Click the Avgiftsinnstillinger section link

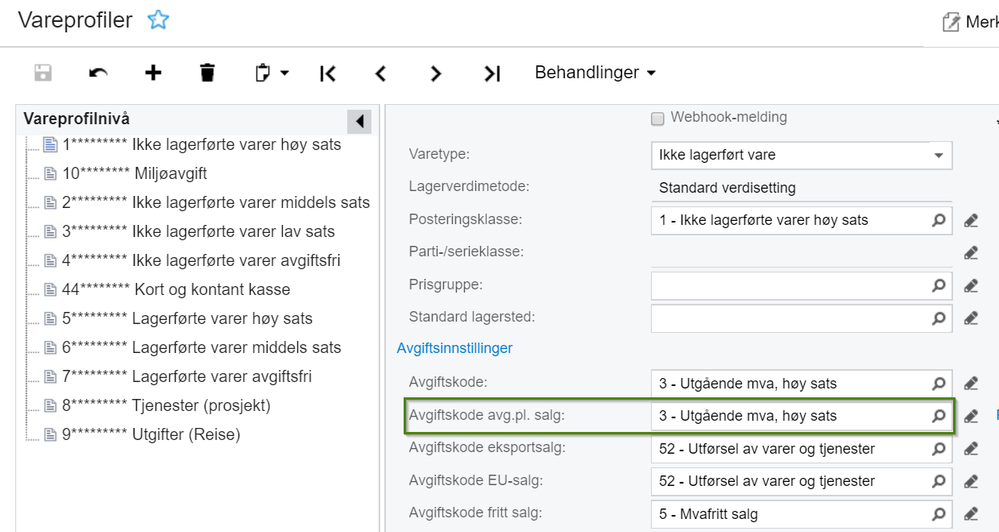(x=454, y=348)
